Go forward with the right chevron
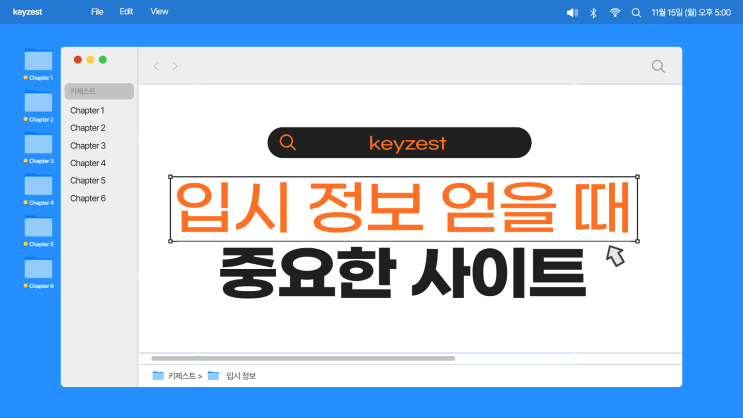Screen dimensions: 743x418 [175, 66]
